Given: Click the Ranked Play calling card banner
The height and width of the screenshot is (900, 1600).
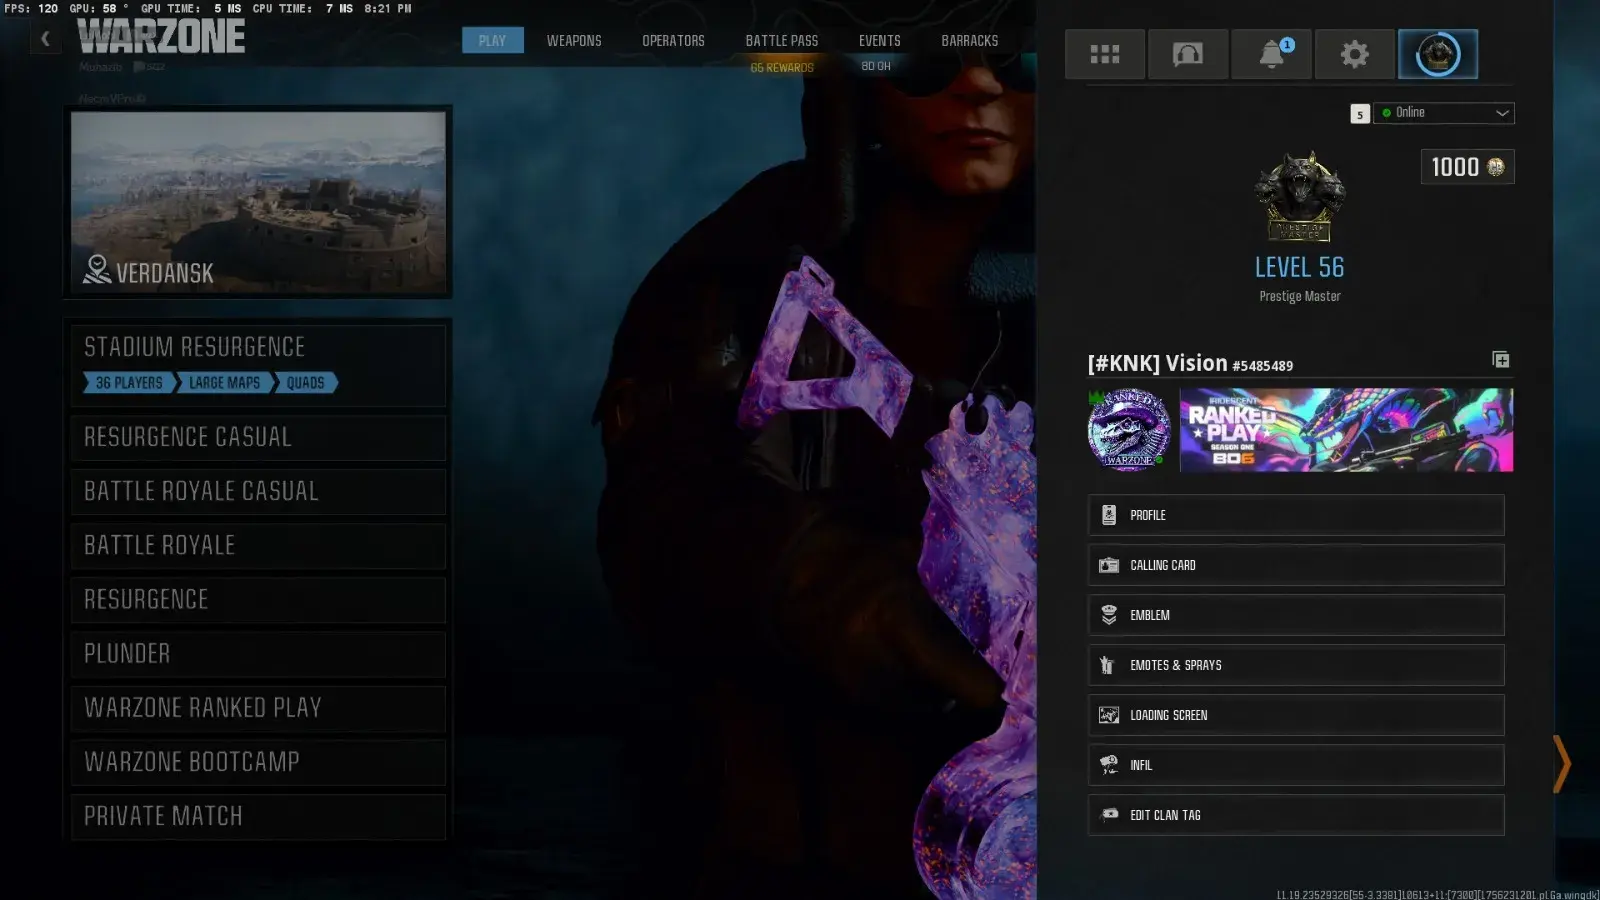Looking at the screenshot, I should coord(1346,430).
